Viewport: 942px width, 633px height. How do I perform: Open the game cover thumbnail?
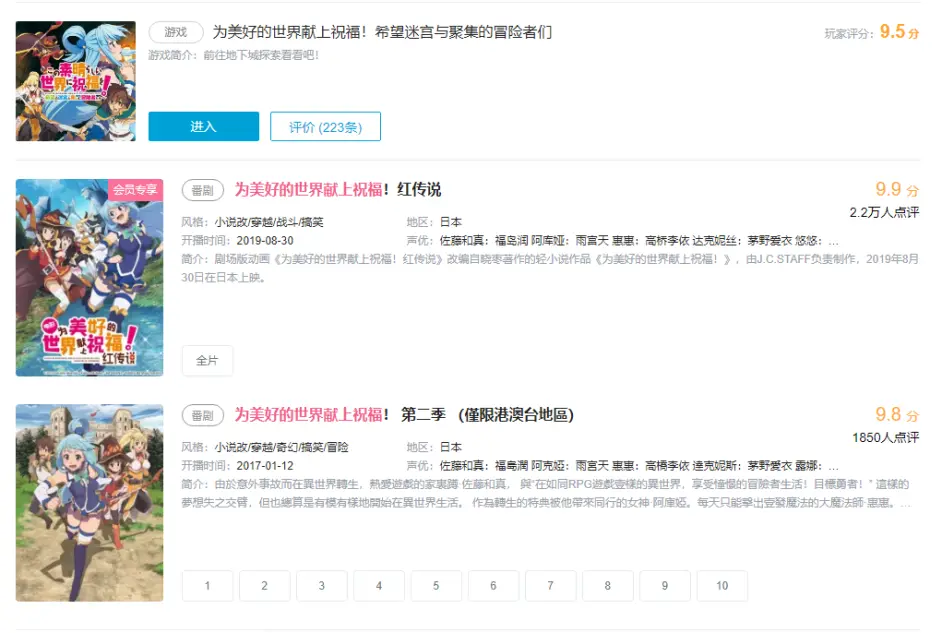[76, 81]
